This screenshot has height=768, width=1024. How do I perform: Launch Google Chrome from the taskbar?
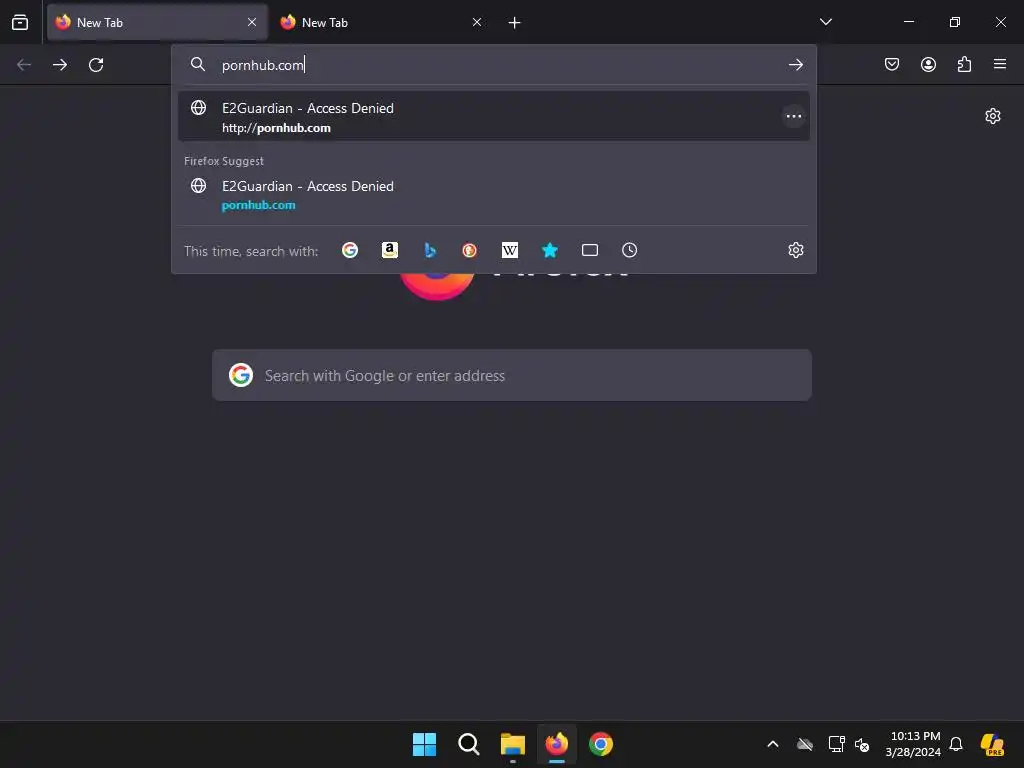coord(601,744)
